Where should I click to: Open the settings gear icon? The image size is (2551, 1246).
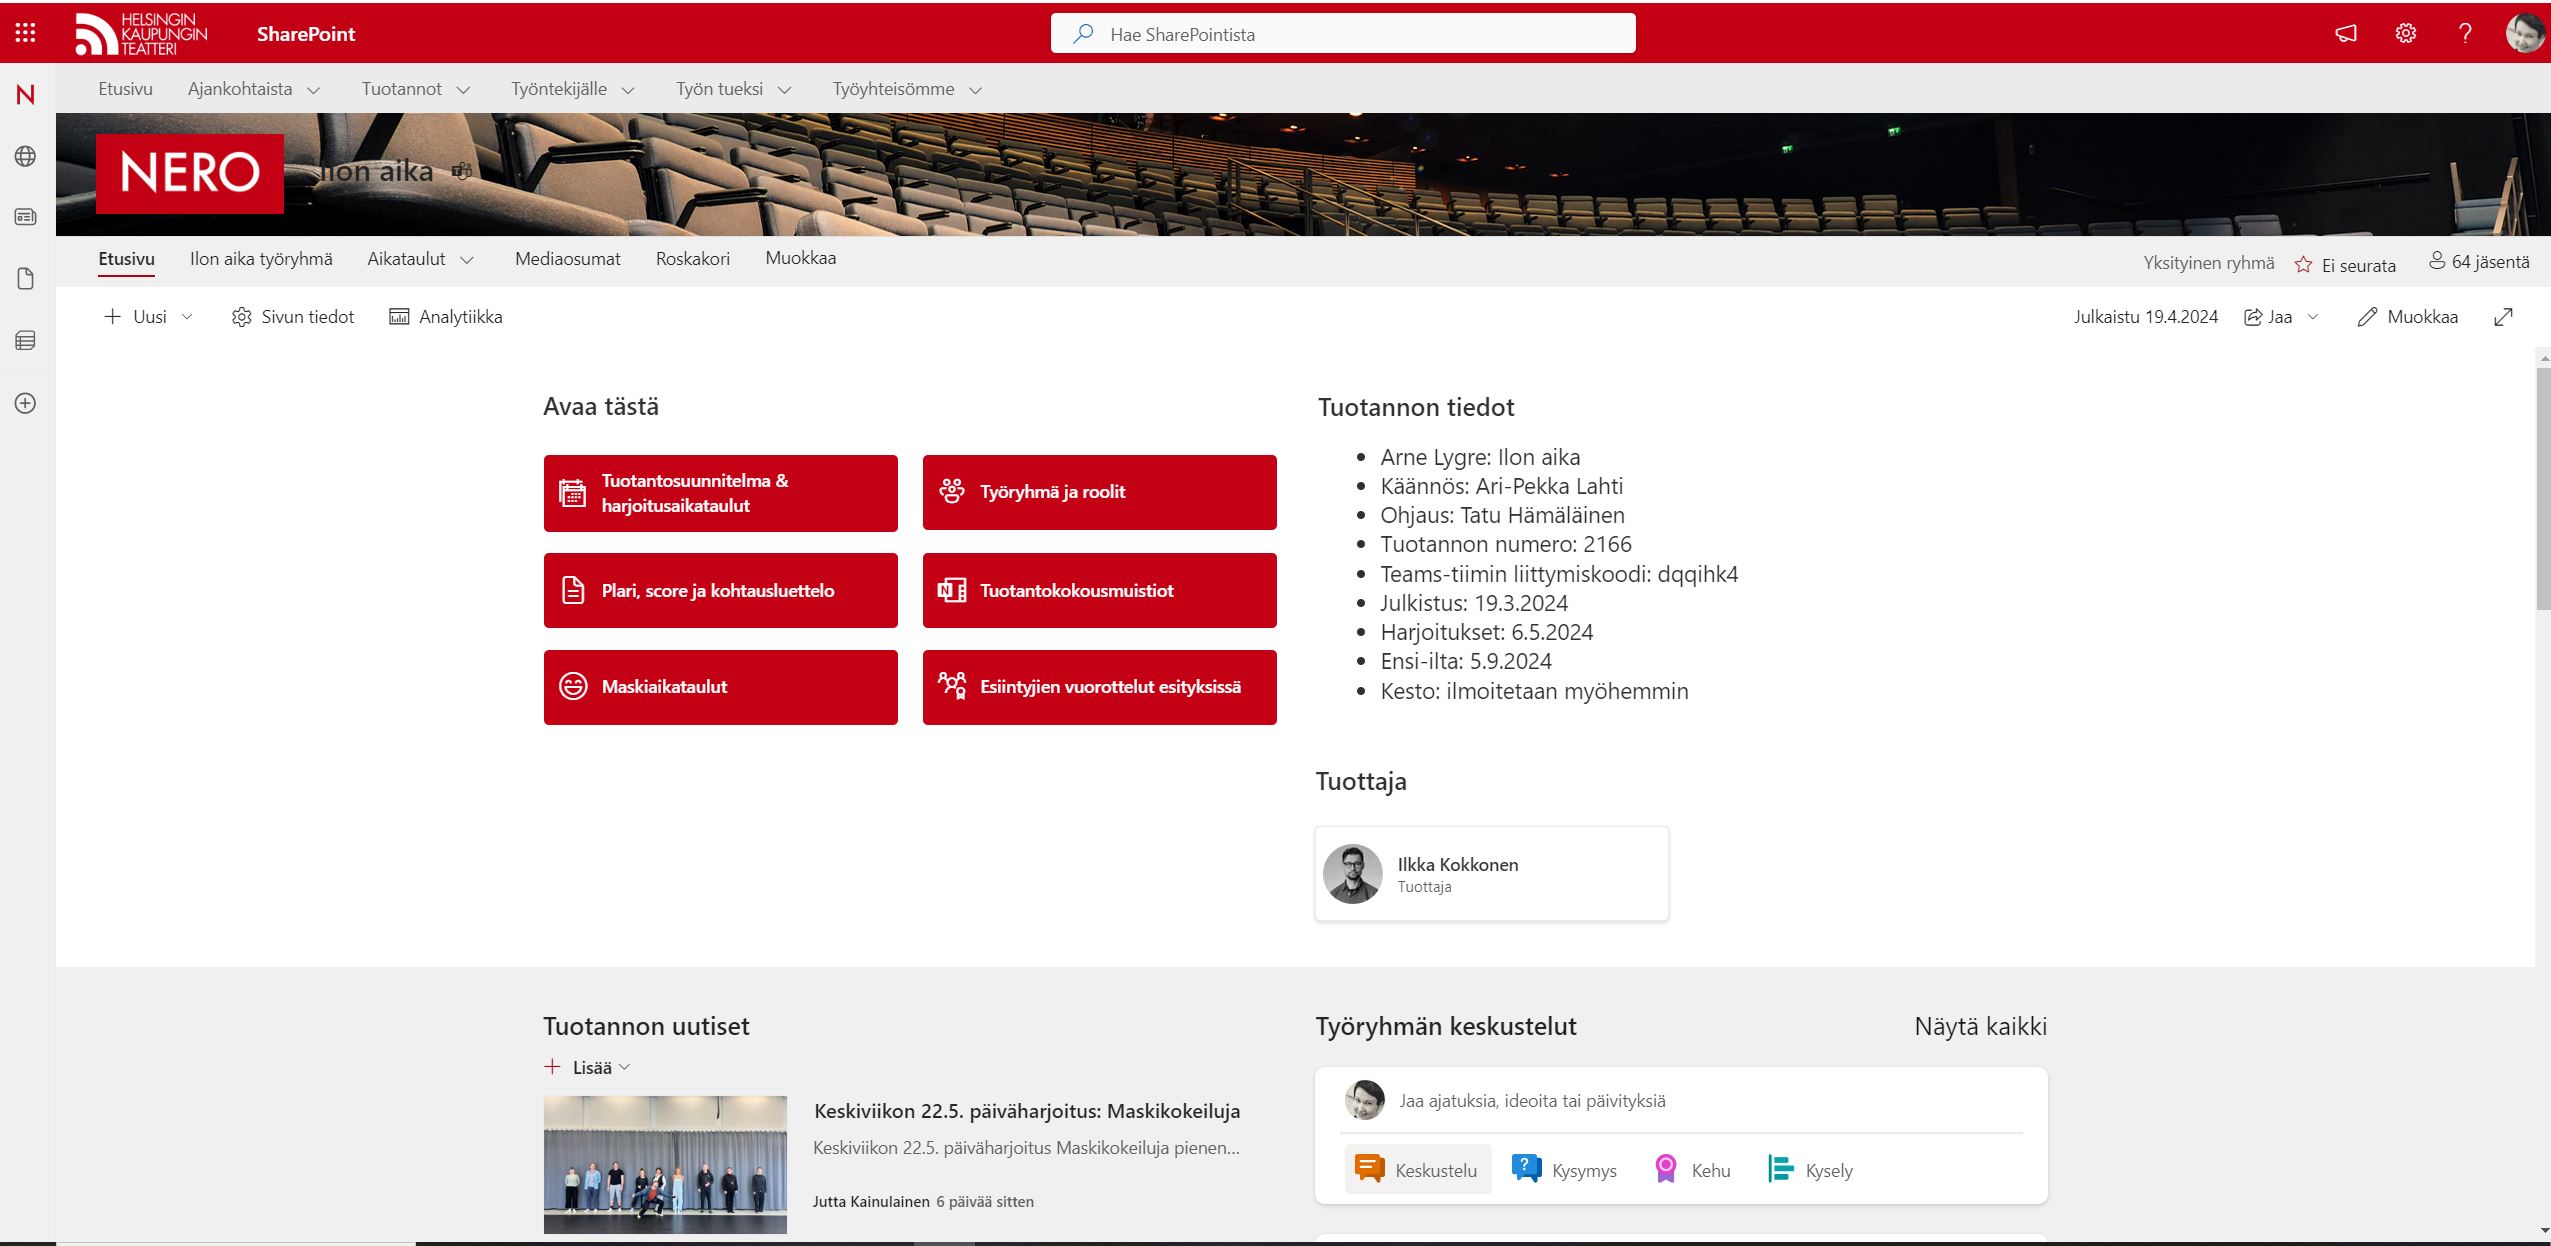tap(2405, 33)
